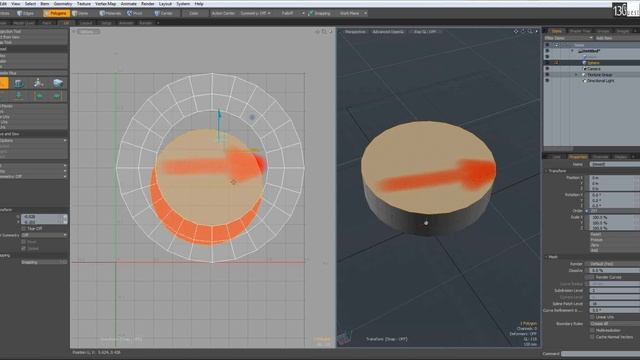Select the Camera item in item list

pos(594,69)
